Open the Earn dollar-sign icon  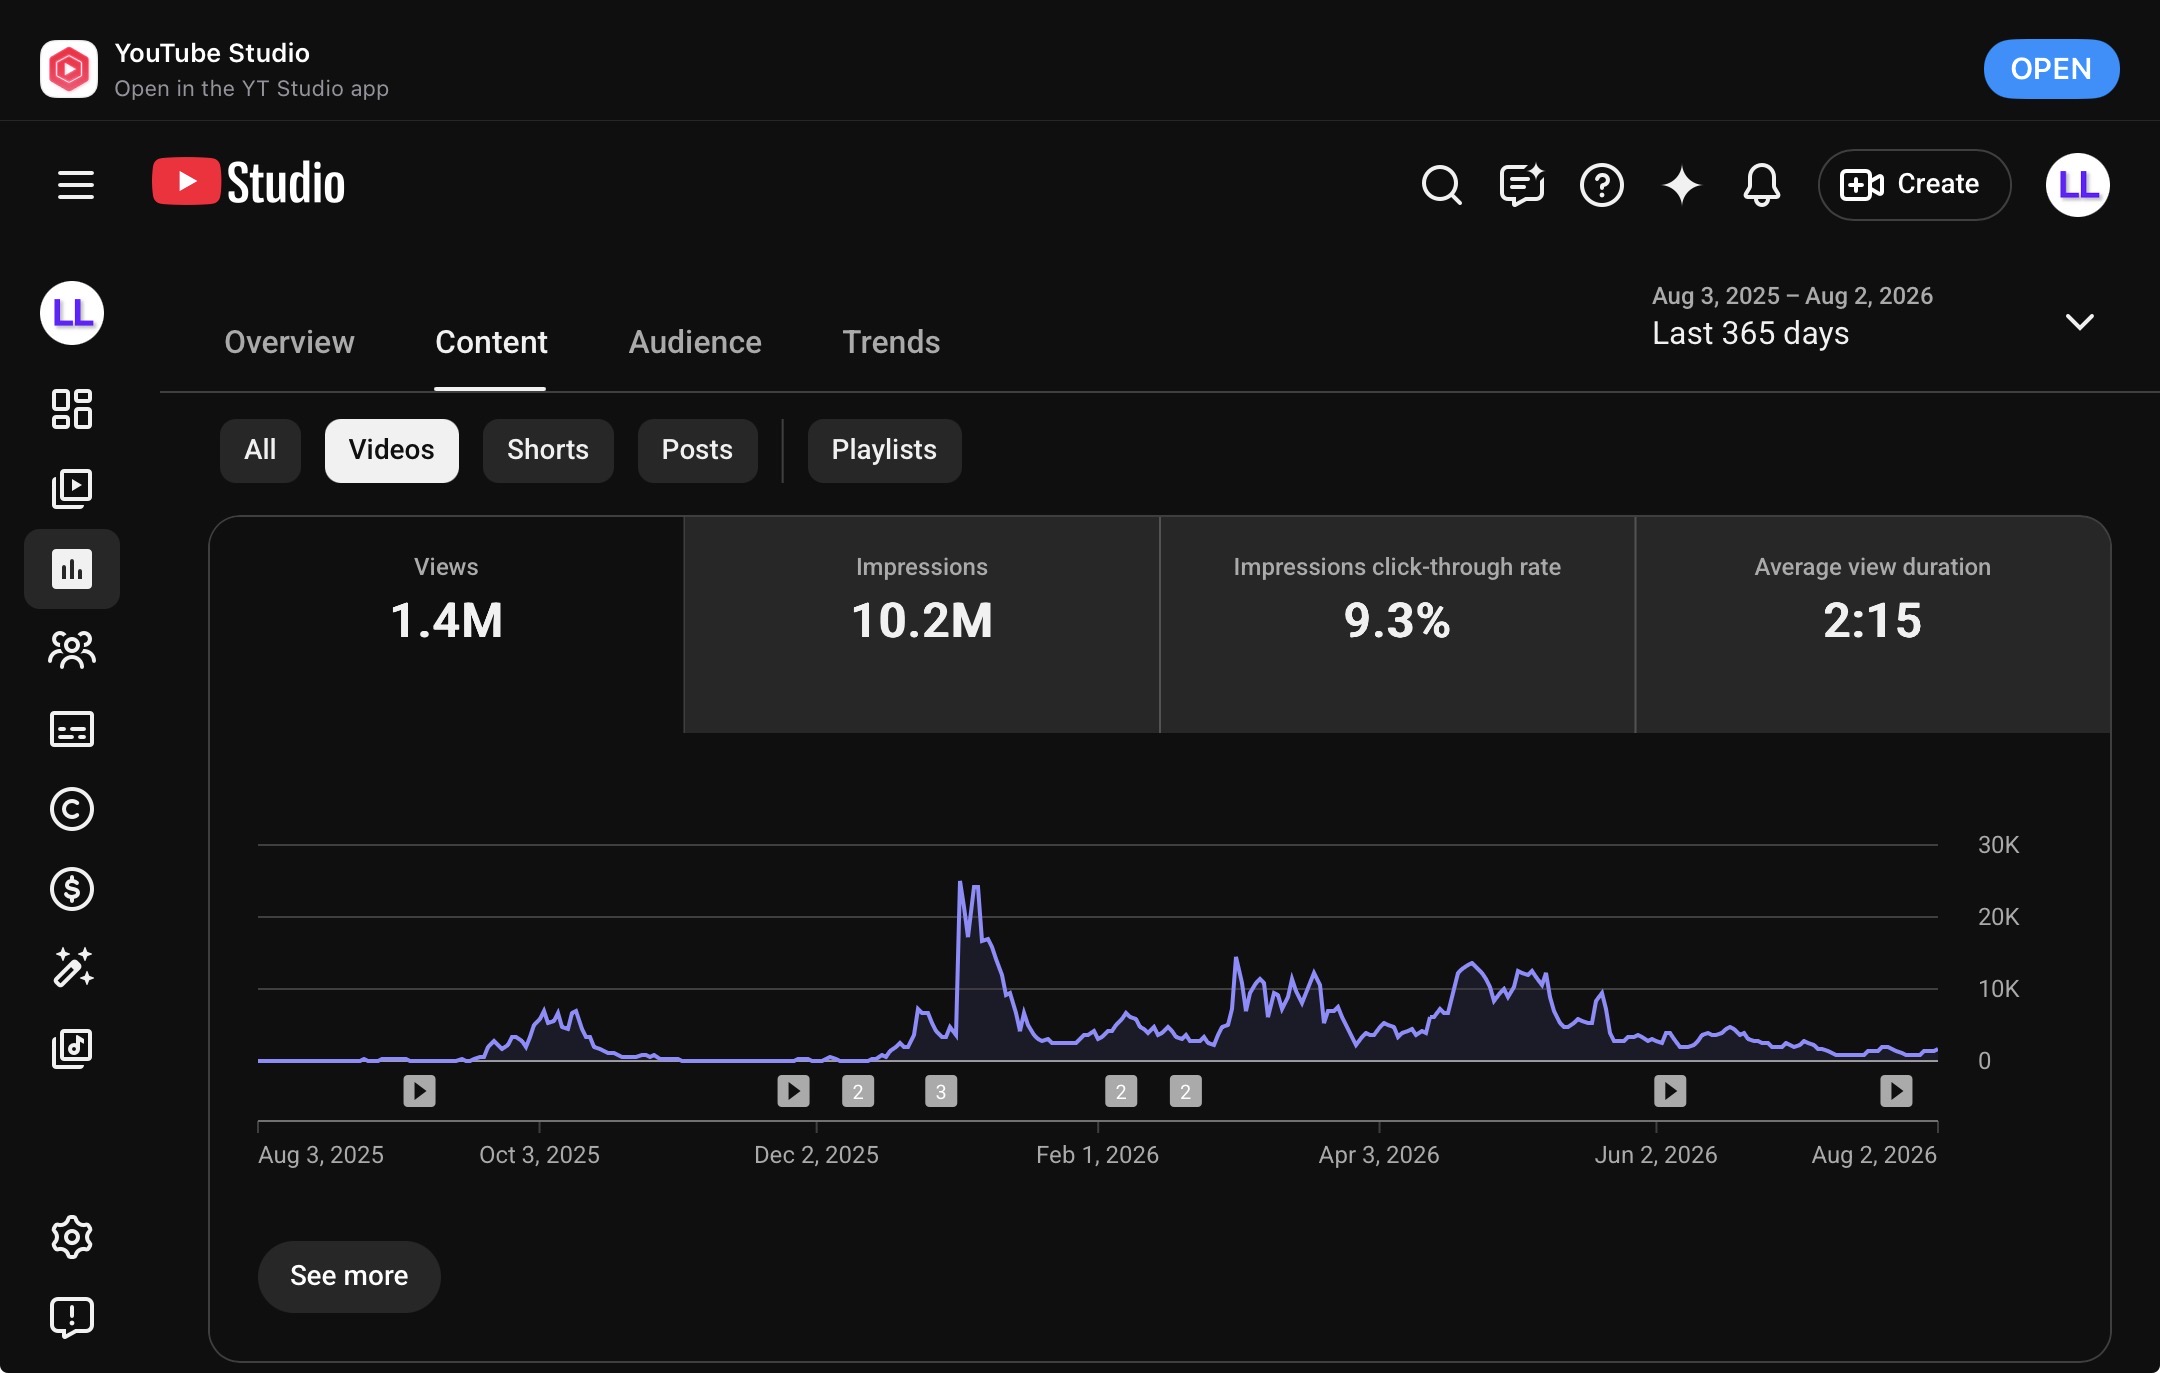pos(72,889)
